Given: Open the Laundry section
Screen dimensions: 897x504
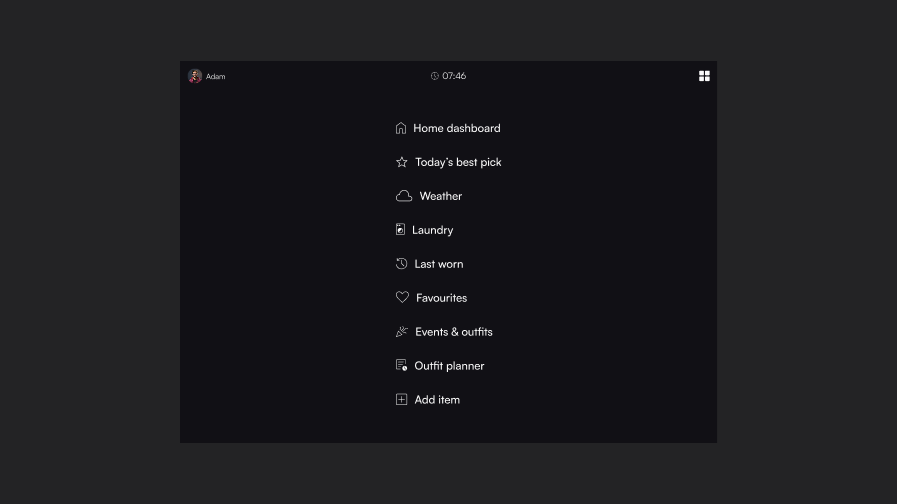Looking at the screenshot, I should (433, 230).
